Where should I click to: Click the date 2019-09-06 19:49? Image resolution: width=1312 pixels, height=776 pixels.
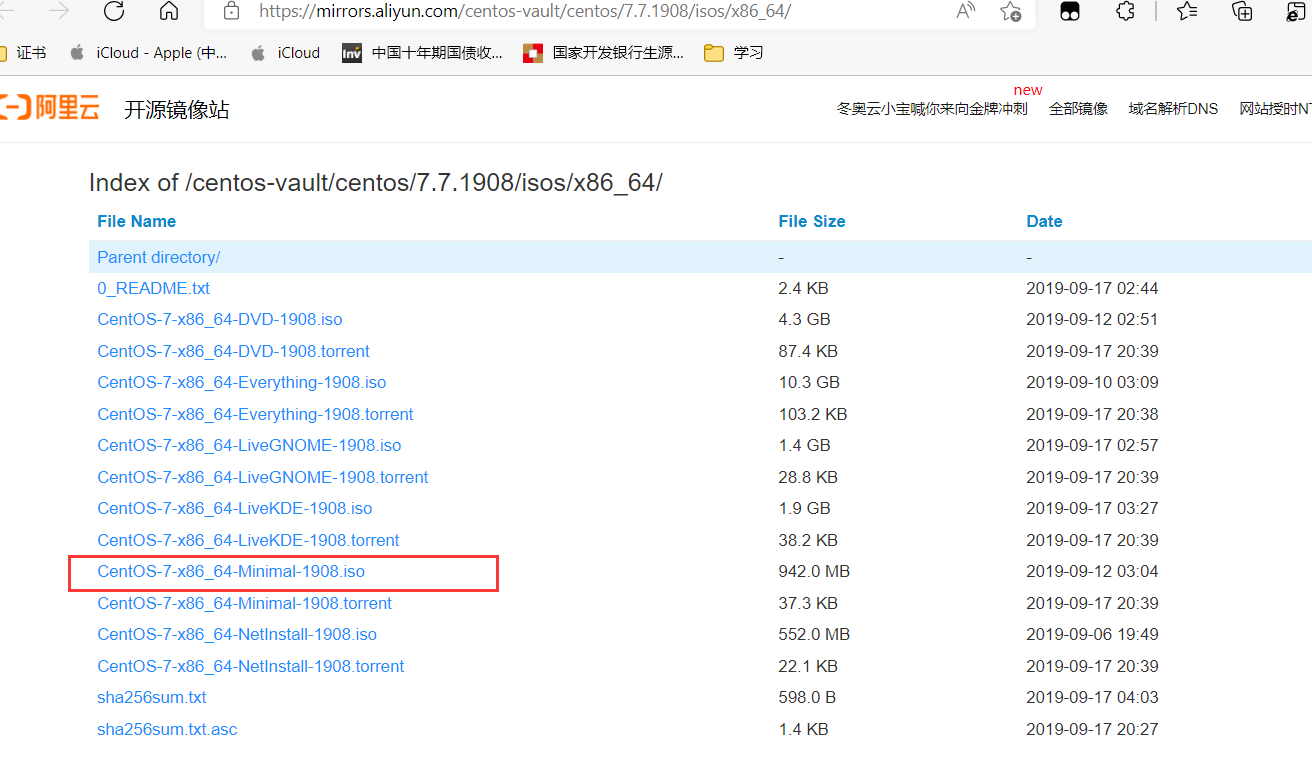point(1092,635)
